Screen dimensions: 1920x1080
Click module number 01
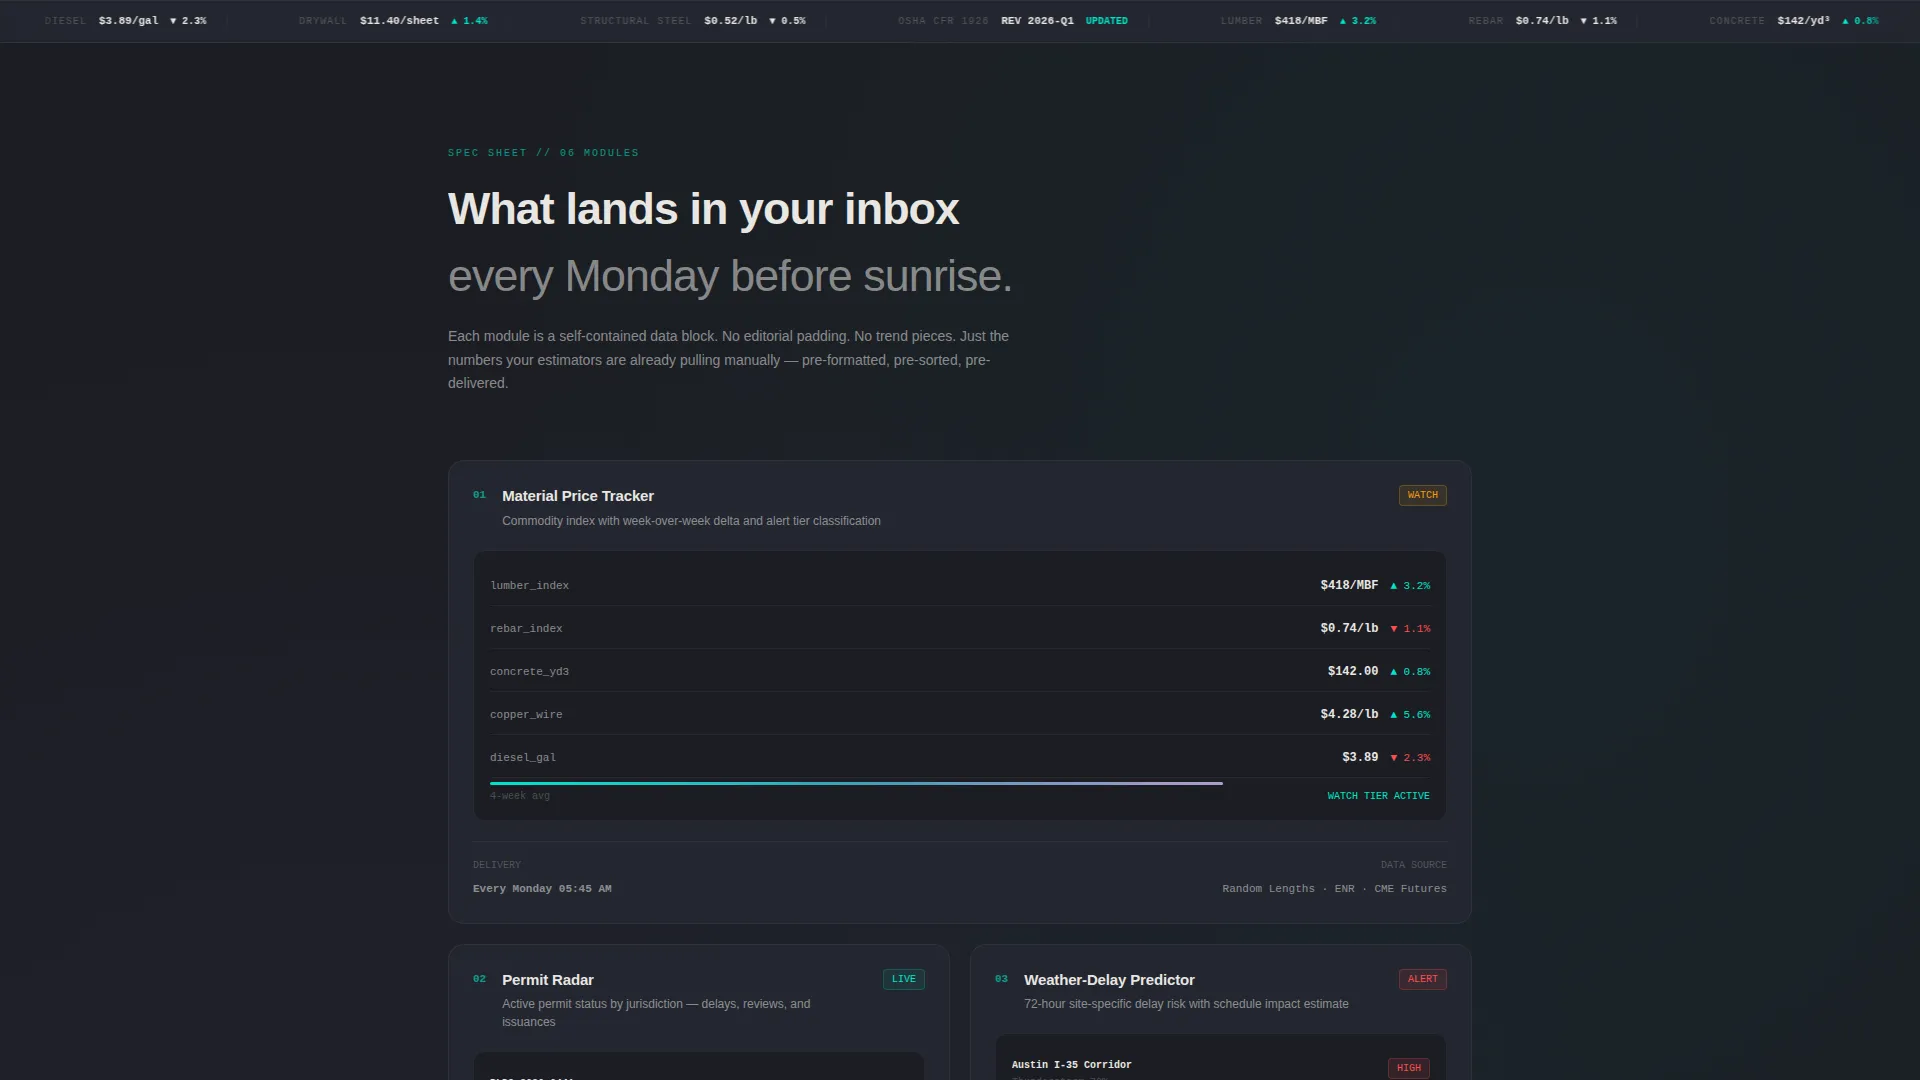point(479,495)
